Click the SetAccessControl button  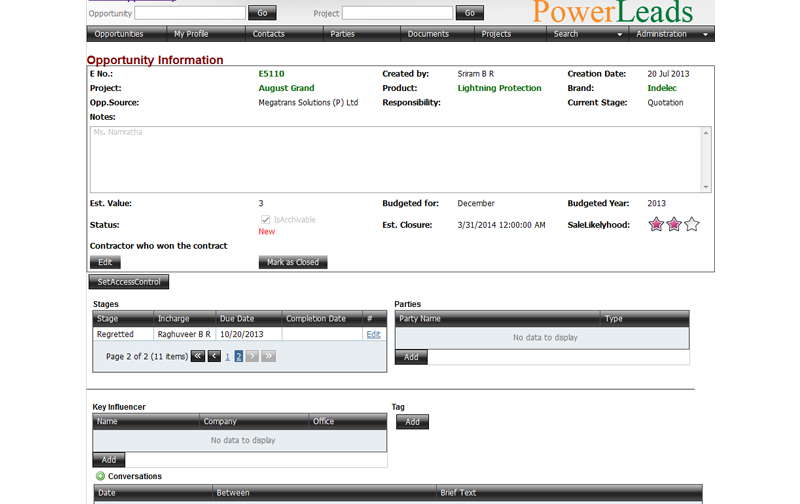tap(129, 282)
